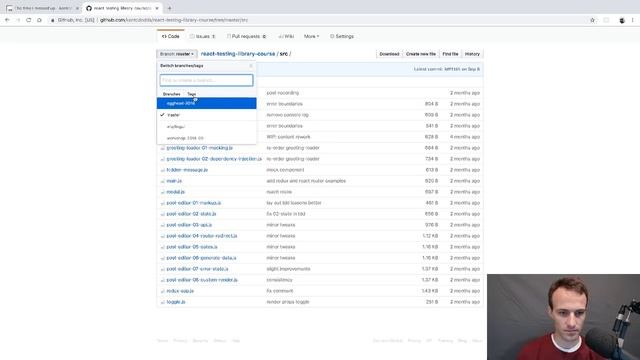Open post-editor-07-error-state.js file

coord(198,269)
